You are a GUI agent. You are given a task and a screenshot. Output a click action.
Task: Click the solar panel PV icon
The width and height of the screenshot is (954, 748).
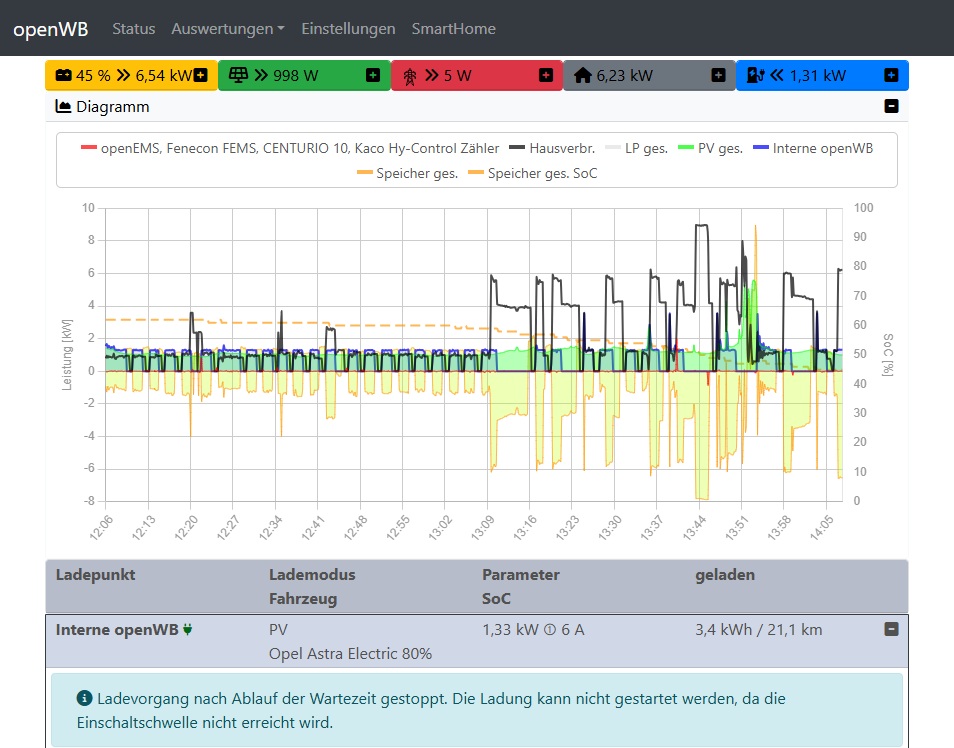(x=239, y=75)
